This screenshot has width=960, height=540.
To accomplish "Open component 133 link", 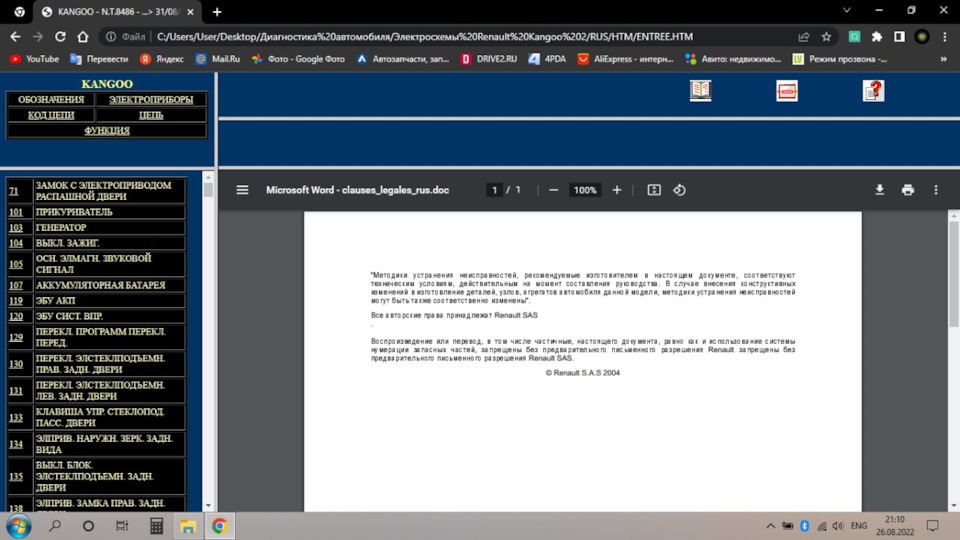I will [15, 418].
